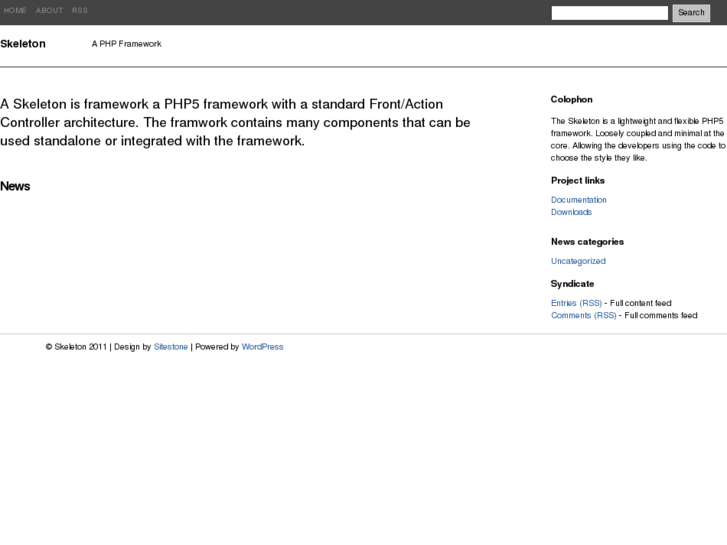Open the Entries (RSS) feed link
This screenshot has height=545, width=727.
[576, 303]
